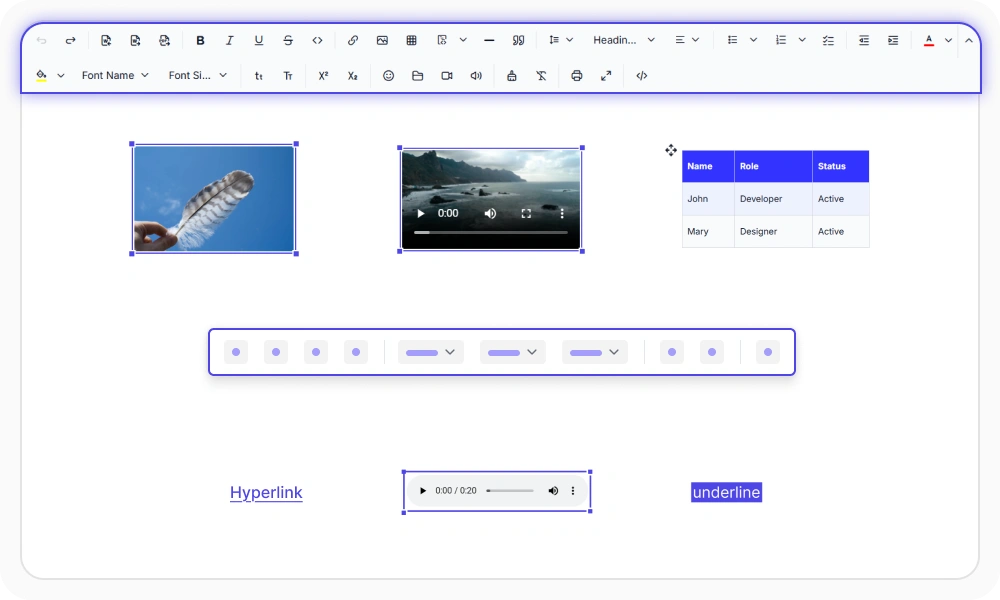Screen dimensions: 1000x600
Task: Open the Font Name dropdown
Action: [x=115, y=75]
